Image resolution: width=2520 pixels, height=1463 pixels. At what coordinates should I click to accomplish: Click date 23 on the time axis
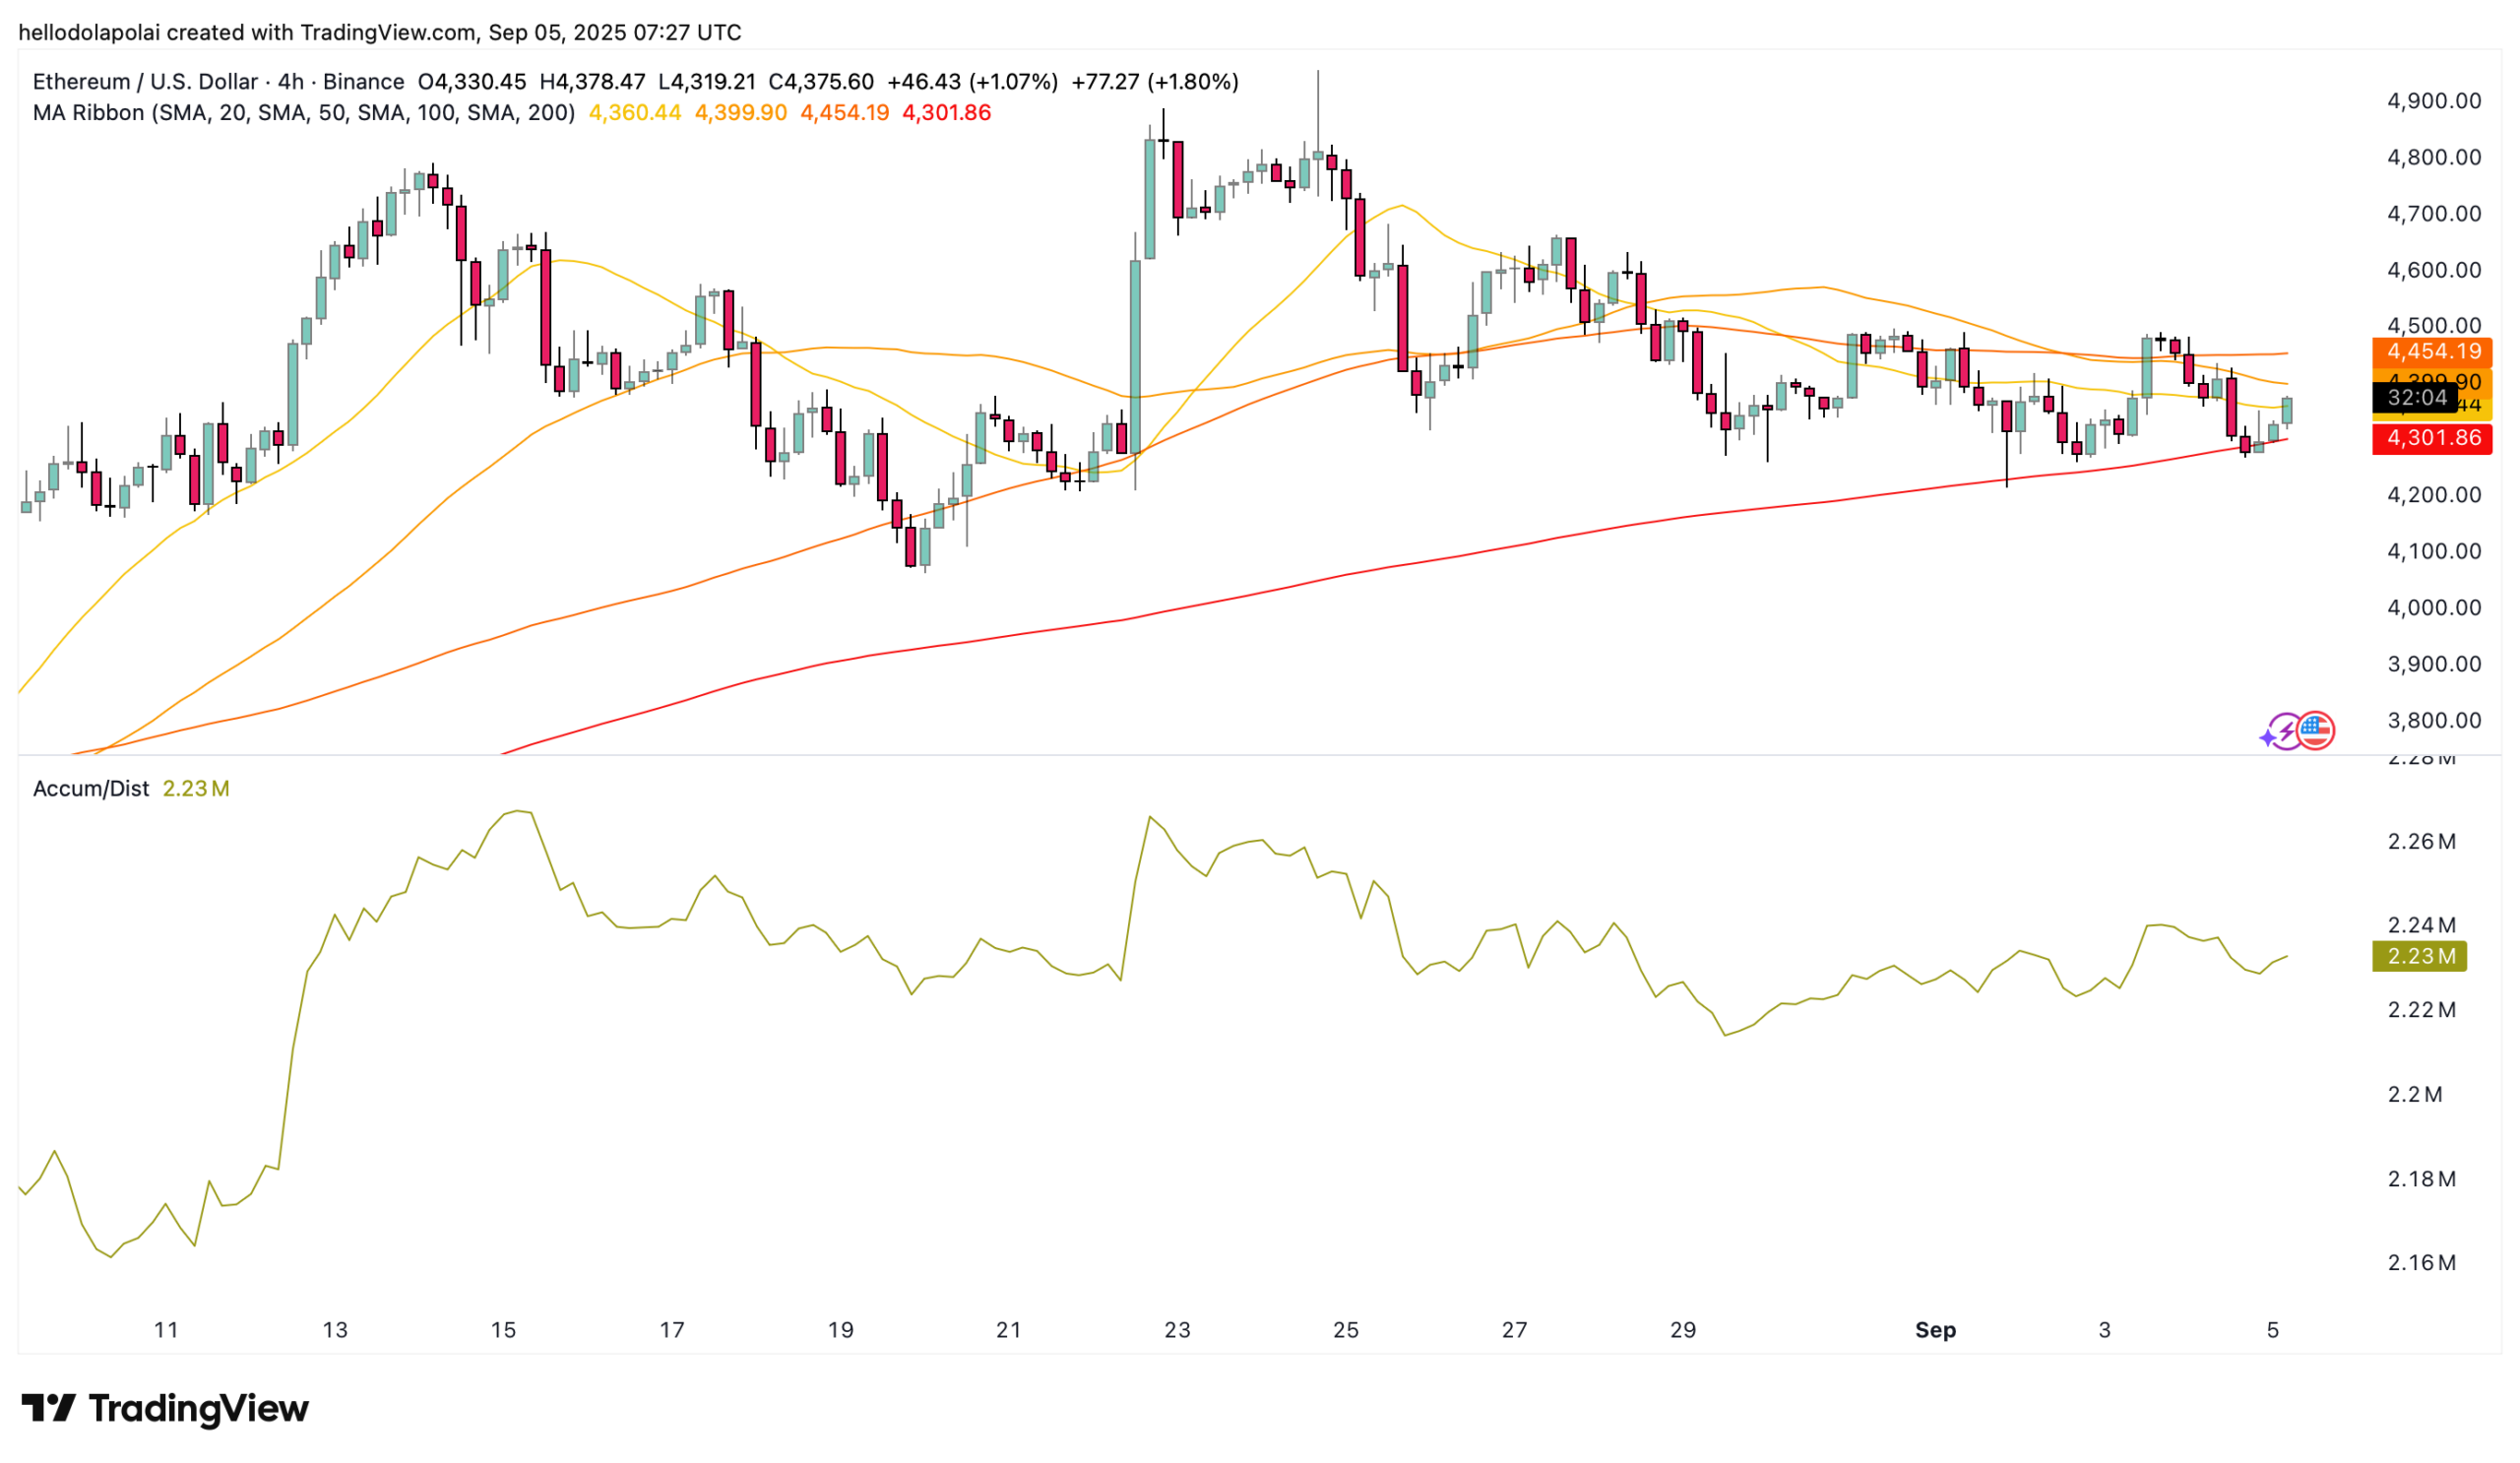(x=1178, y=1330)
